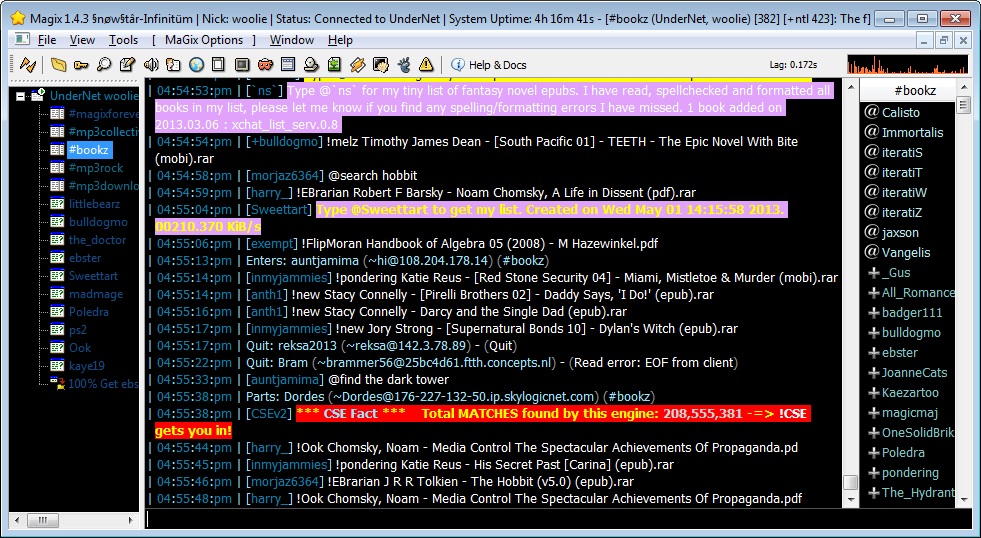
Task: Click the blank page toolbar icon
Action: click(218, 64)
